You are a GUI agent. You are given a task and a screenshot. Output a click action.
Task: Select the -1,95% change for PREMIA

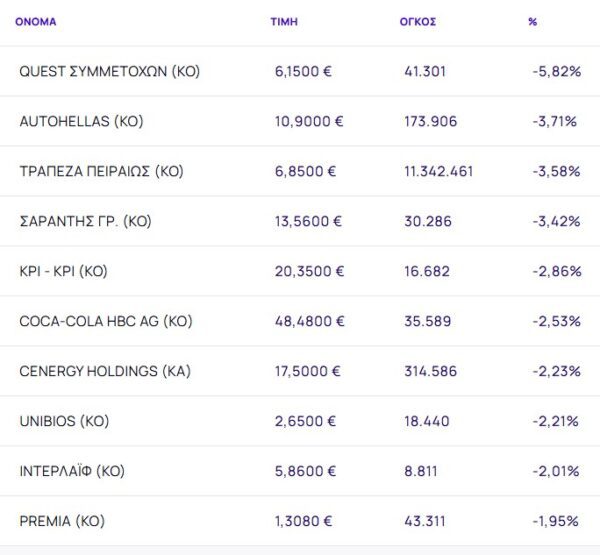point(556,521)
